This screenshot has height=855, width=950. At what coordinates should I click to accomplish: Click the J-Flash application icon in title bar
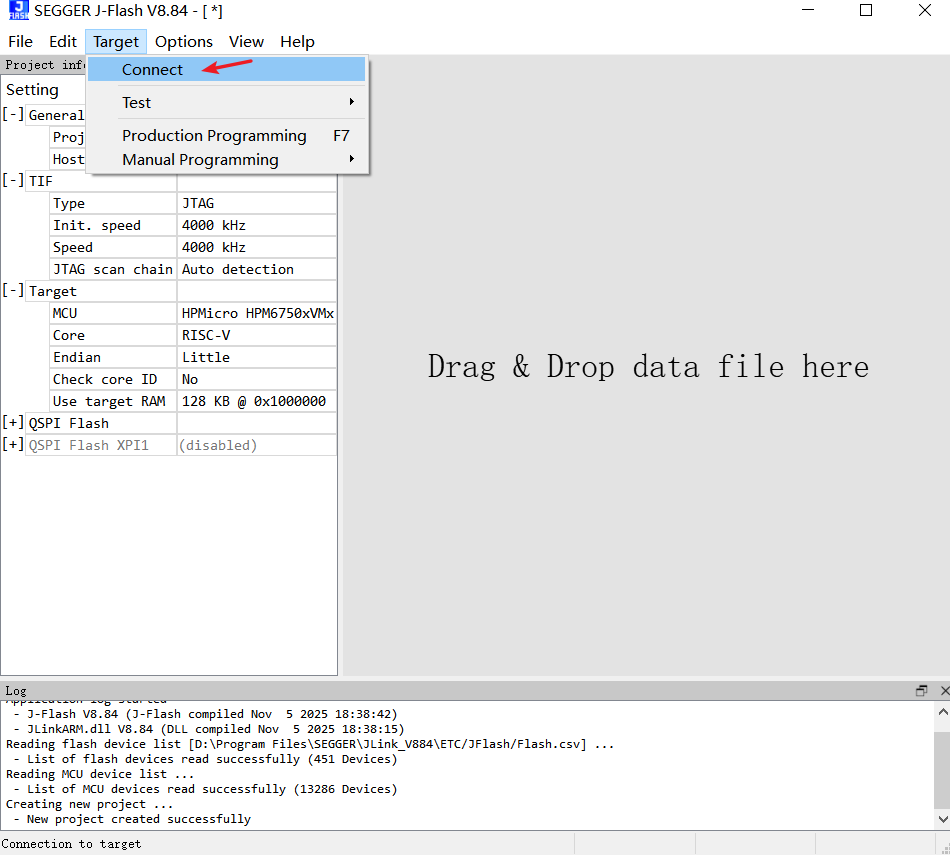click(19, 10)
